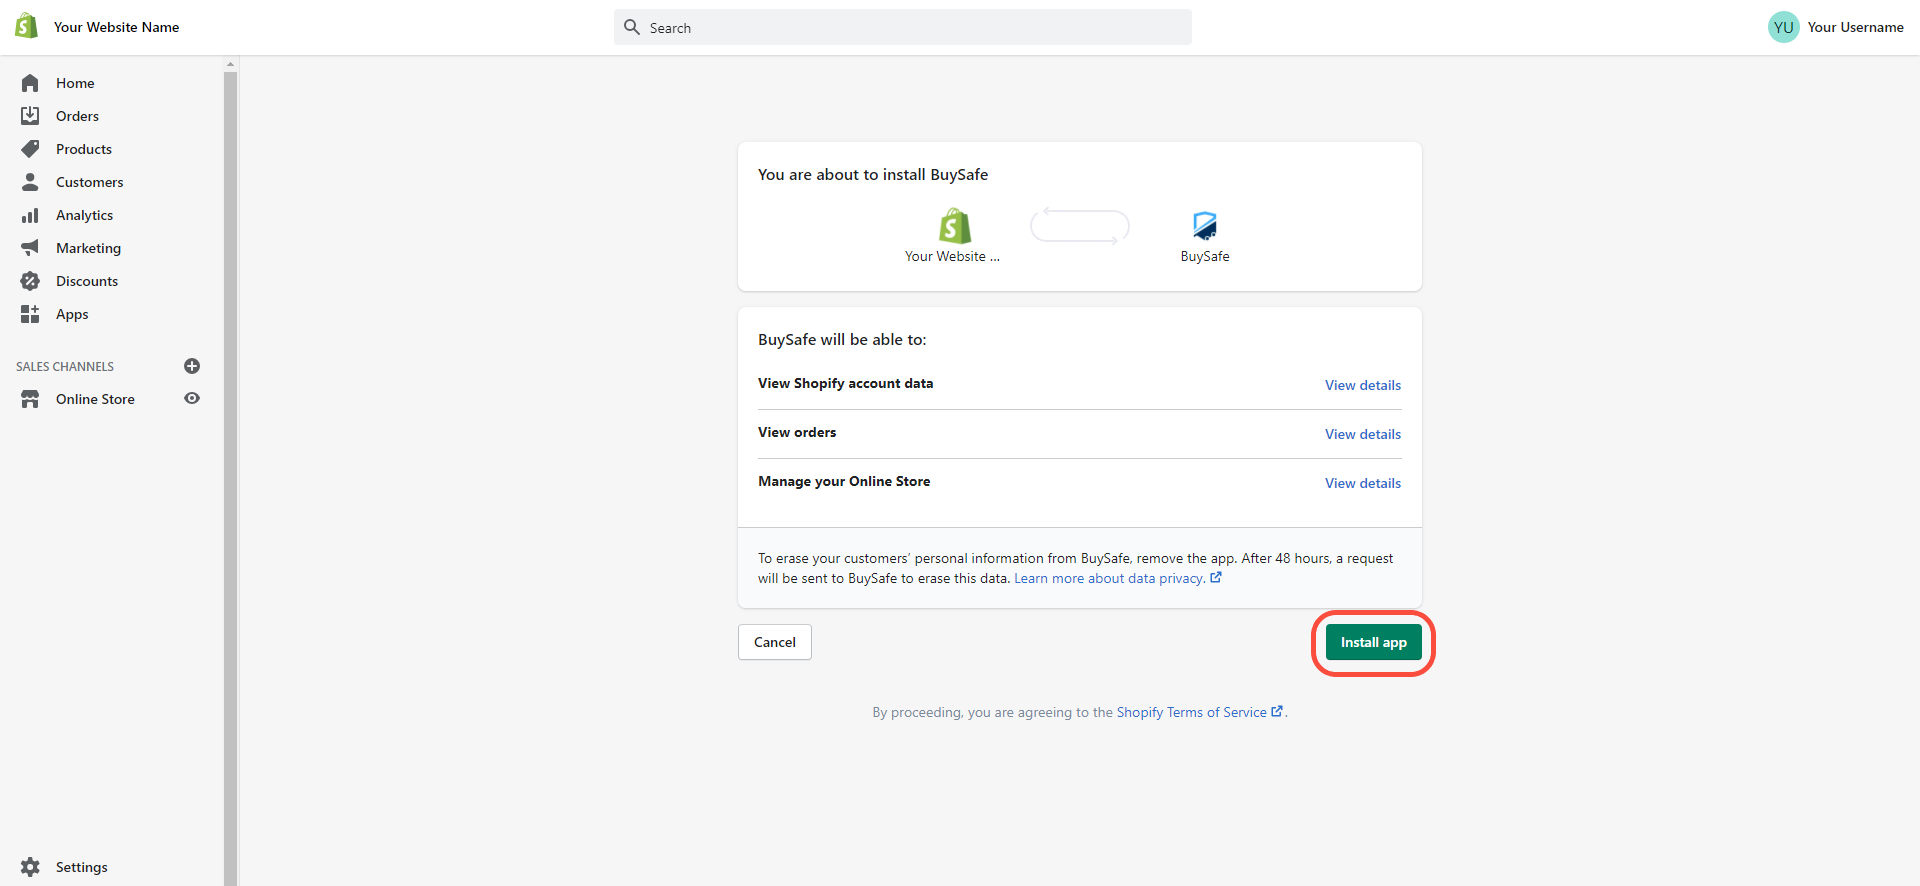This screenshot has width=1920, height=886.
Task: Click the Home house icon
Action: click(30, 83)
